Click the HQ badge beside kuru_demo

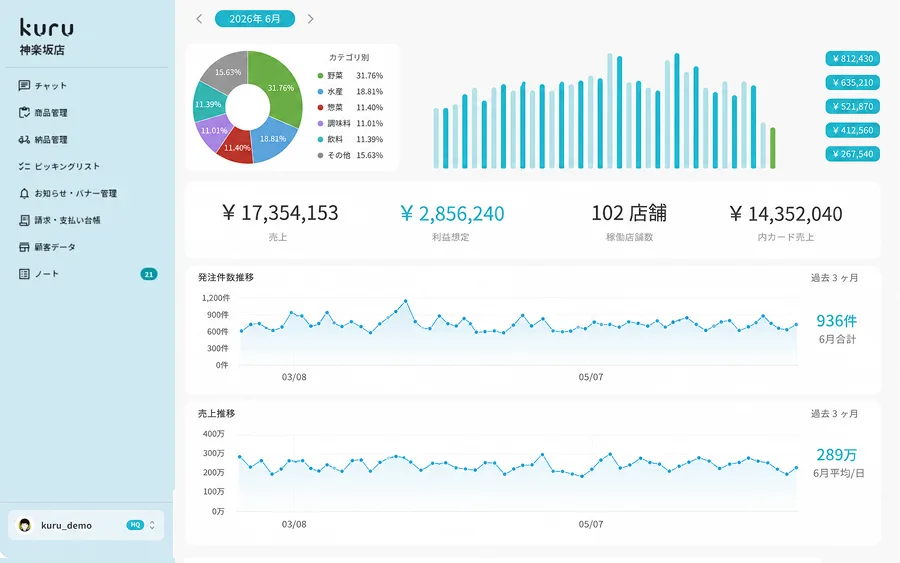135,525
